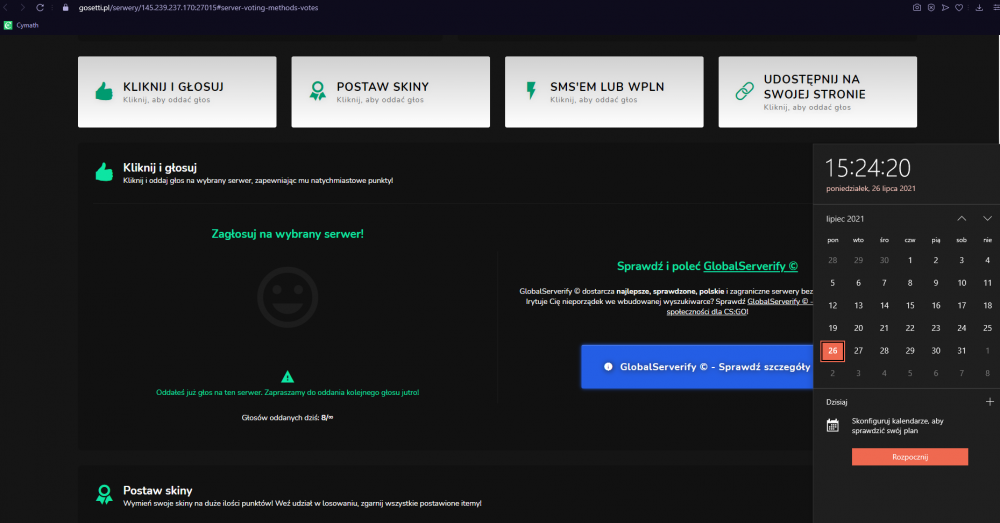Go to next month with down chevron

[987, 219]
